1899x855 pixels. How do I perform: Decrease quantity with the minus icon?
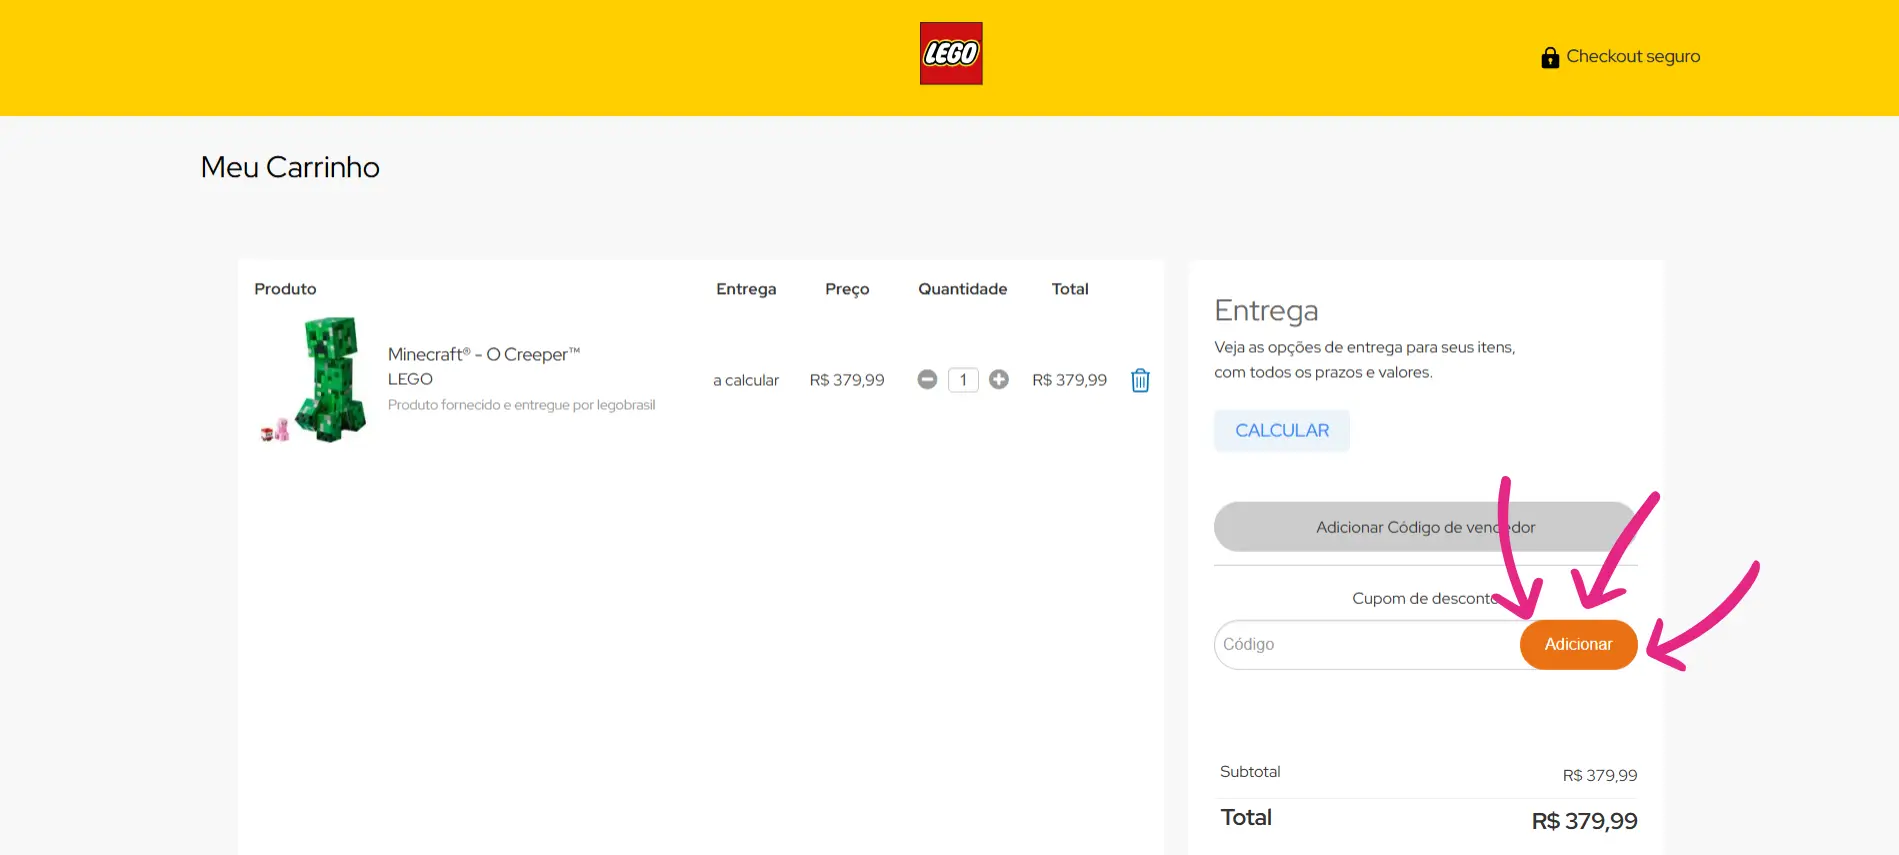pyautogui.click(x=927, y=380)
